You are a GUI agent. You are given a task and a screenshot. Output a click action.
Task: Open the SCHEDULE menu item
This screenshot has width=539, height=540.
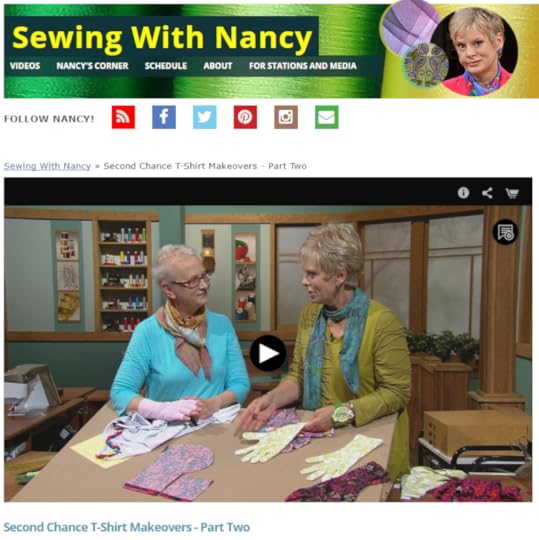click(x=166, y=66)
